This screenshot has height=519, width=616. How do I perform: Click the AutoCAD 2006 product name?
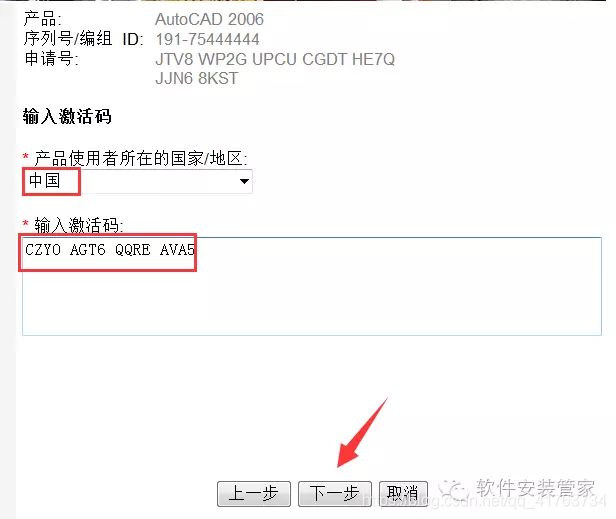(209, 19)
